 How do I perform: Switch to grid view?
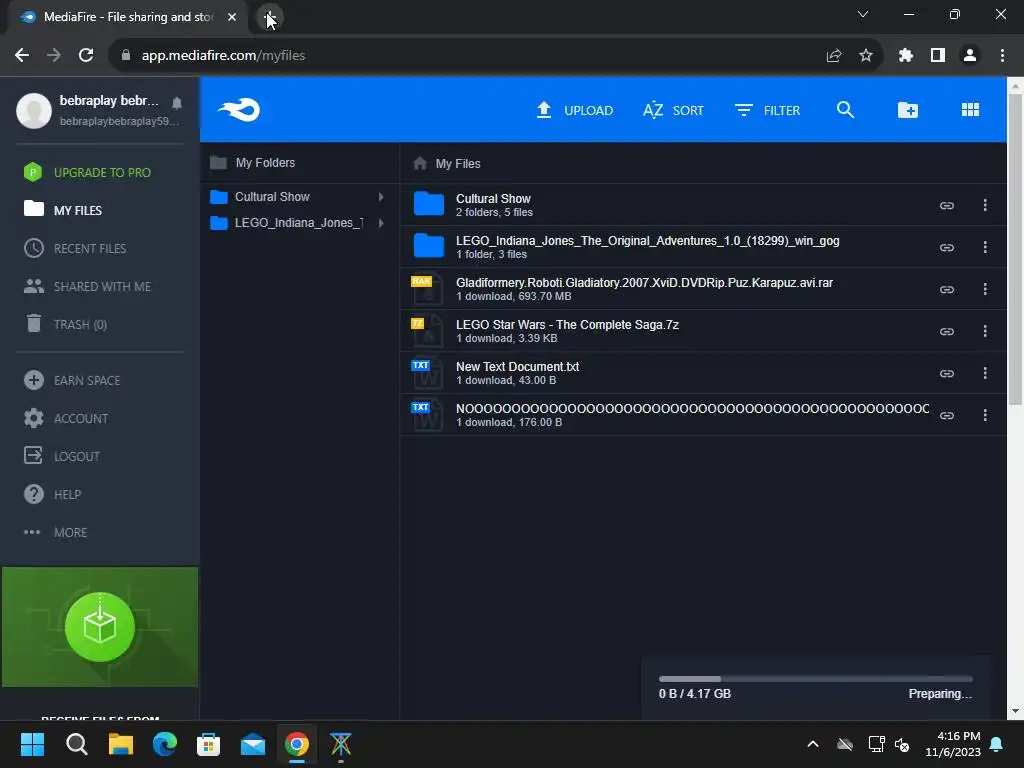[x=970, y=110]
